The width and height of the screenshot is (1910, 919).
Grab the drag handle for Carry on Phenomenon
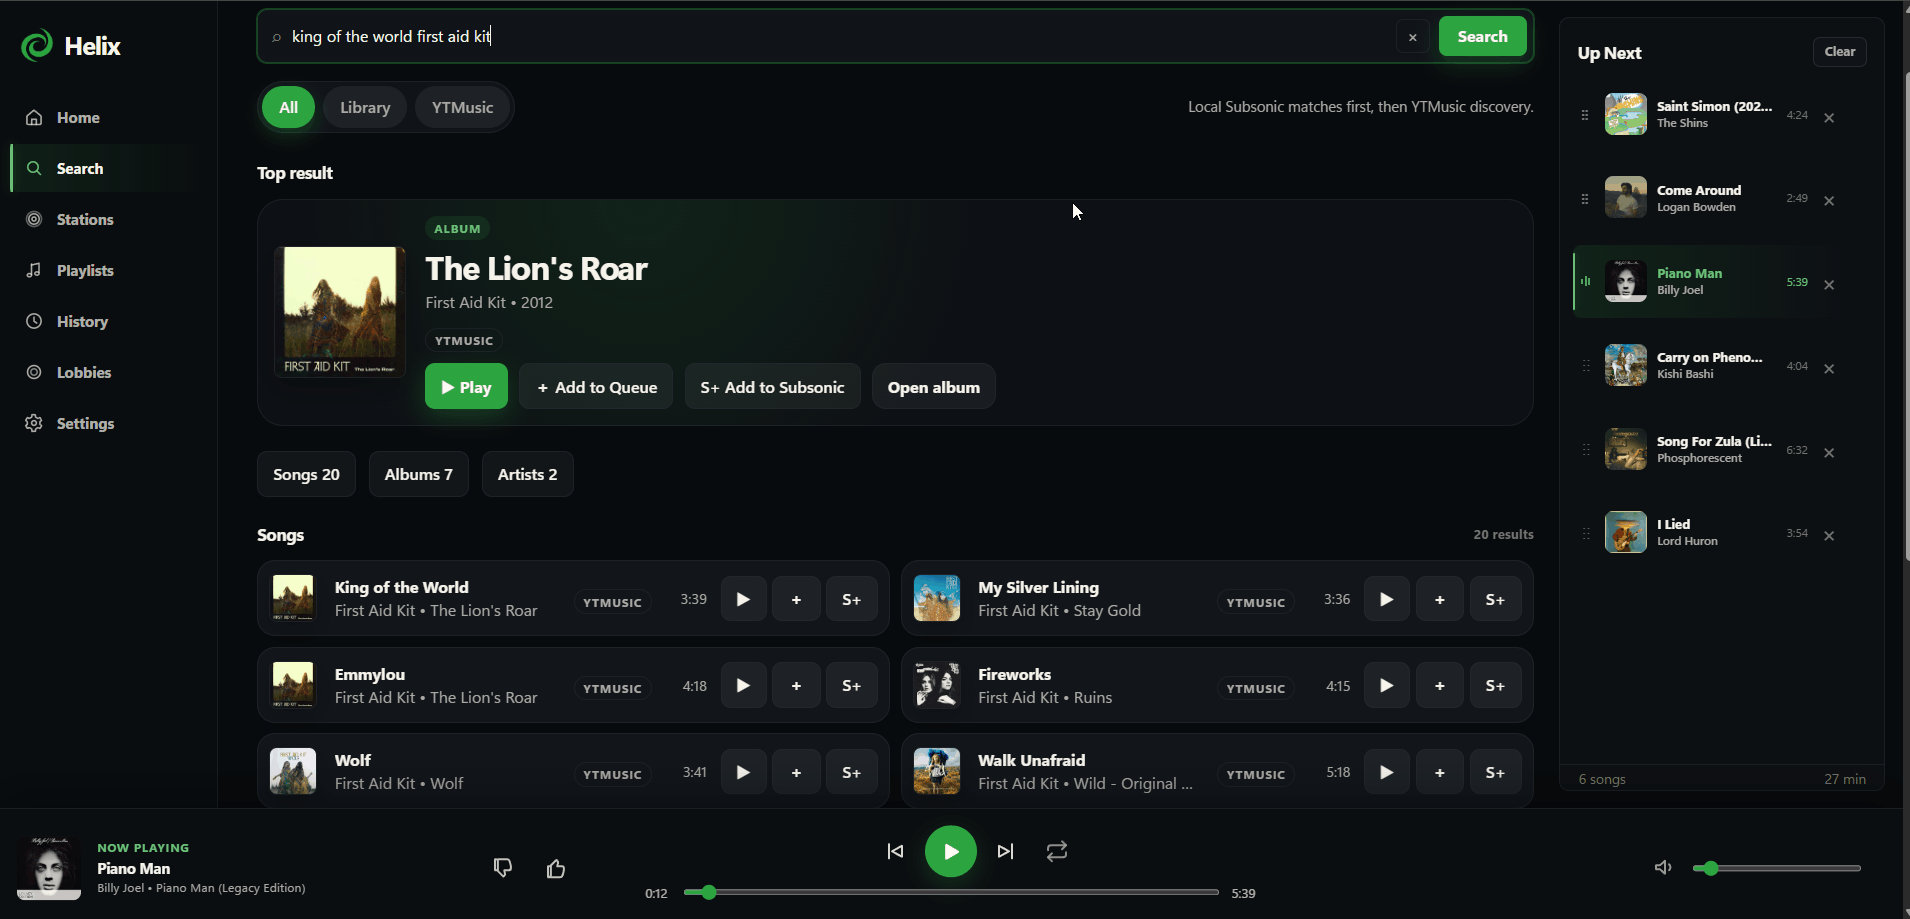pyautogui.click(x=1585, y=366)
